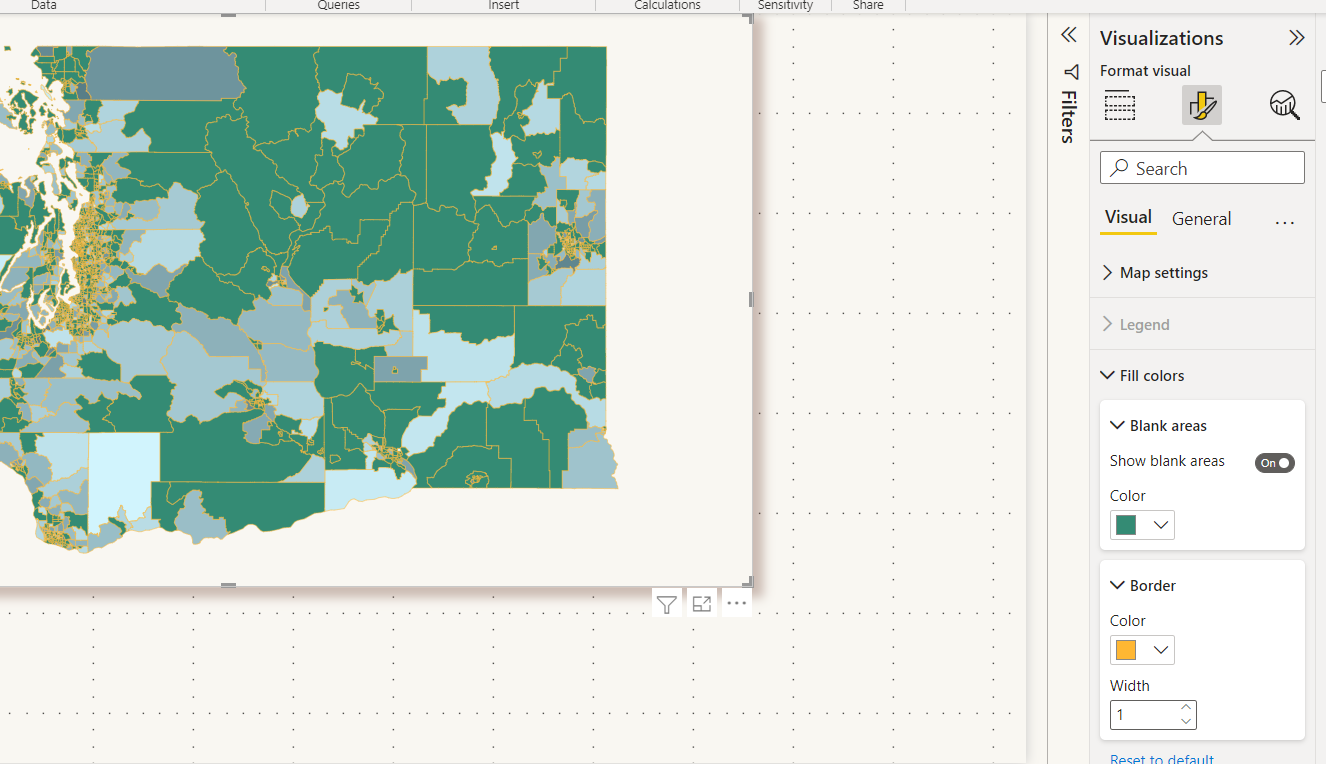
Task: Open the ellipsis menu beside General tab
Action: 1285,222
